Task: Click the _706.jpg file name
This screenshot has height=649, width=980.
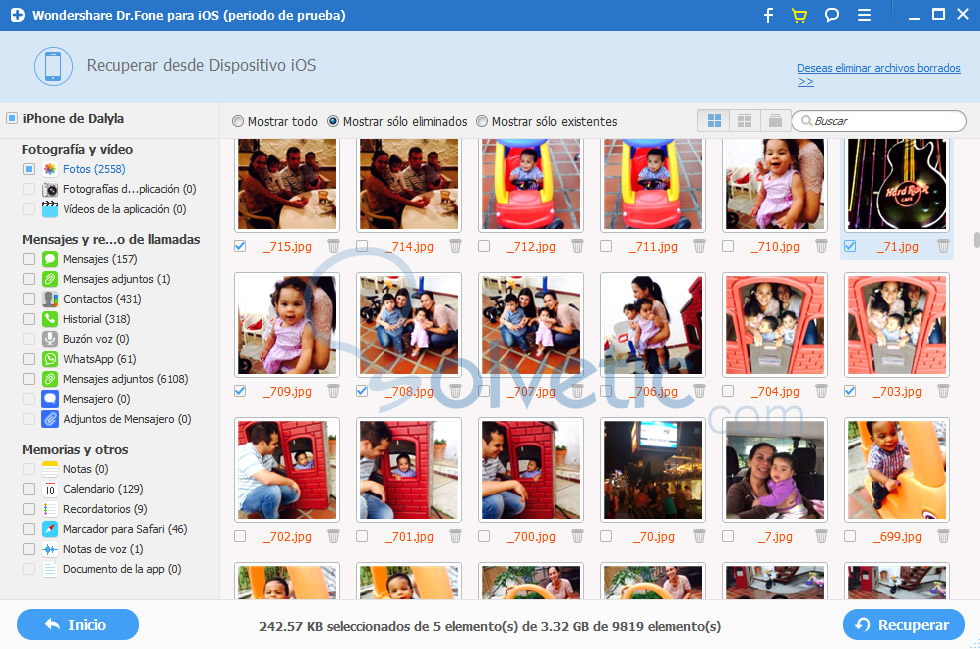Action: click(x=652, y=391)
